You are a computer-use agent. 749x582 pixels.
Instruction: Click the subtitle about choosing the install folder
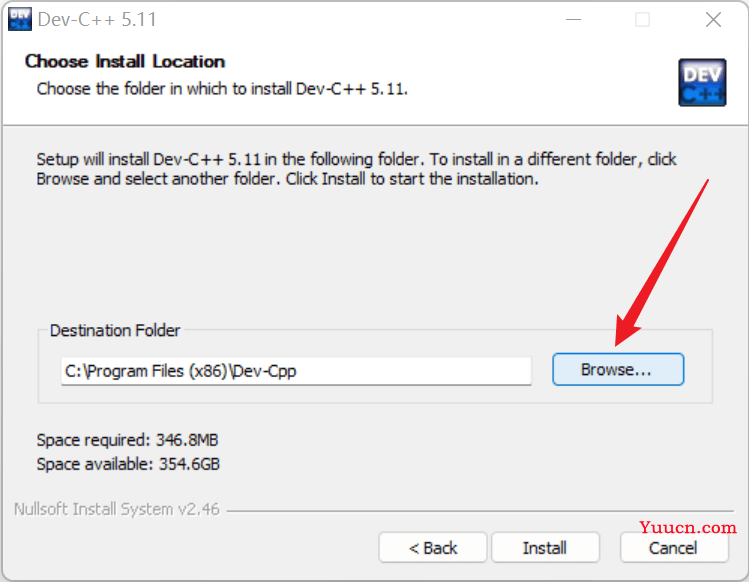point(222,89)
